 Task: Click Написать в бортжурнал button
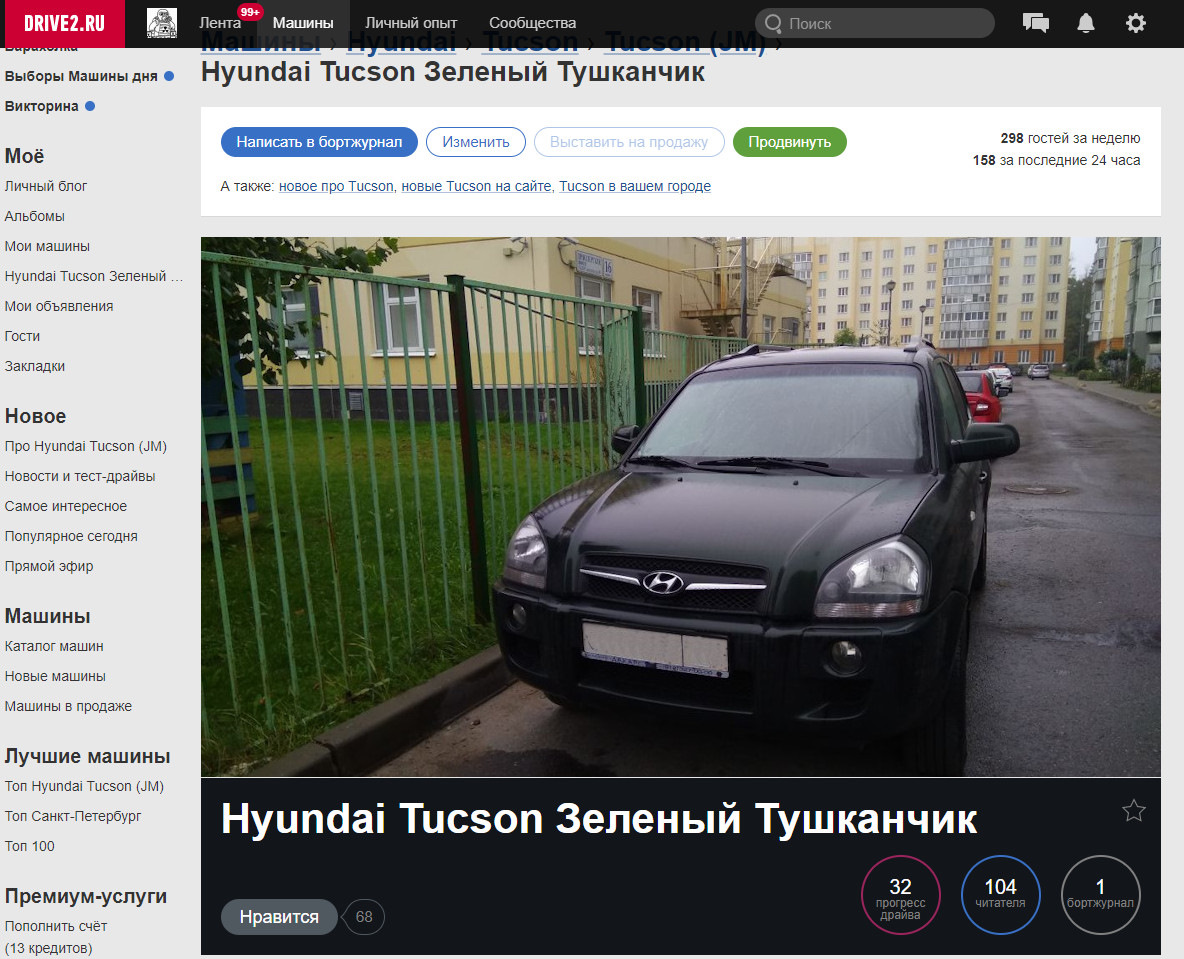(x=319, y=142)
